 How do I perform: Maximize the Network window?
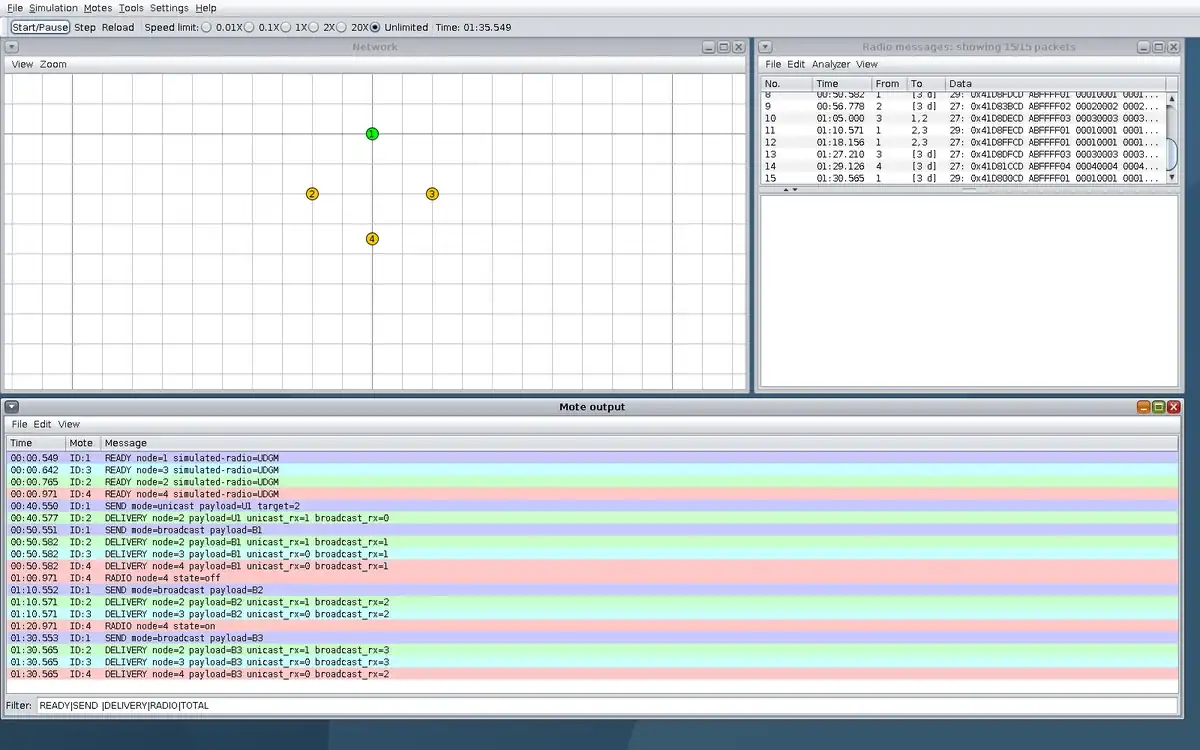(724, 47)
